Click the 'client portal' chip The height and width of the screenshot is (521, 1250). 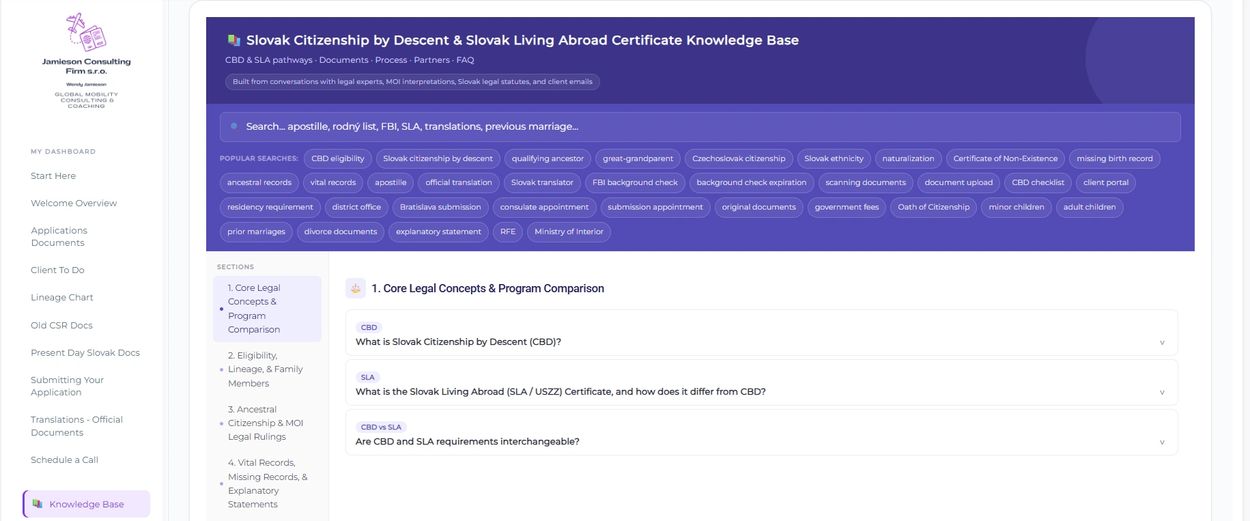(x=1106, y=182)
